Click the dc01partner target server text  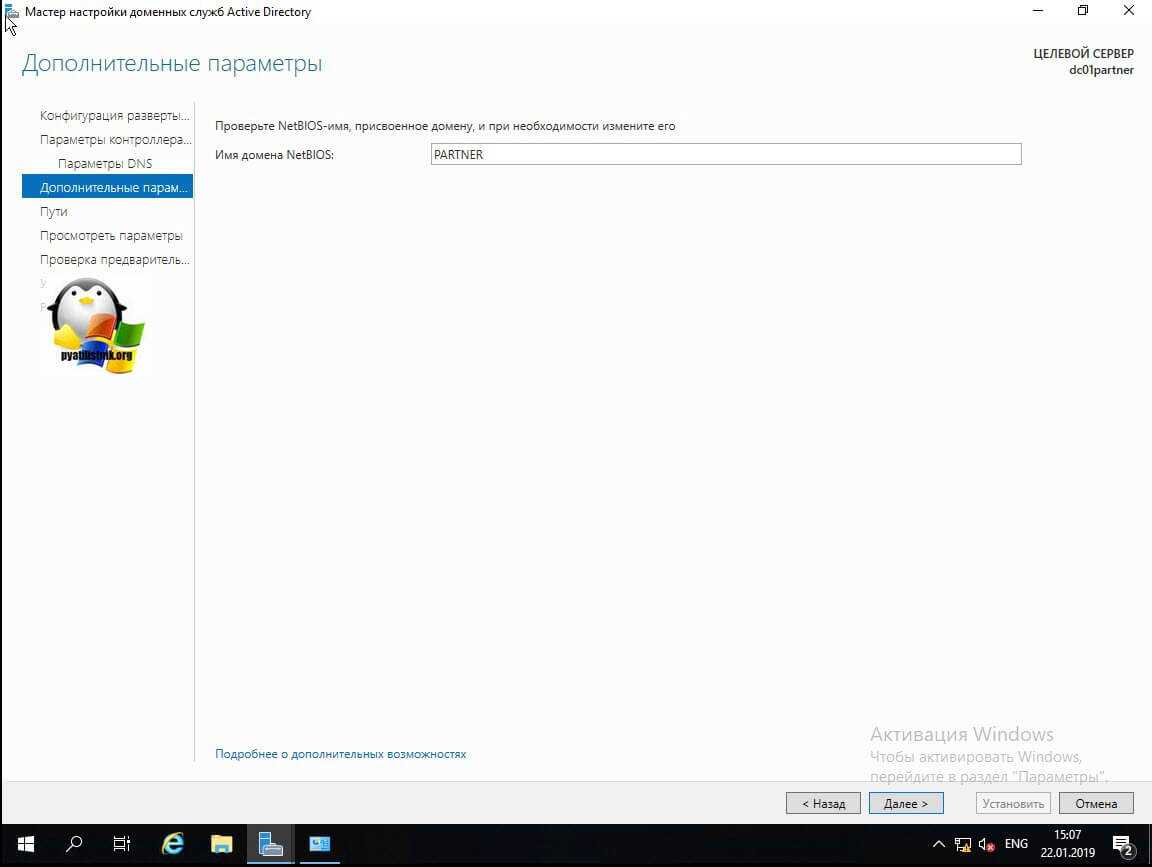point(1101,71)
